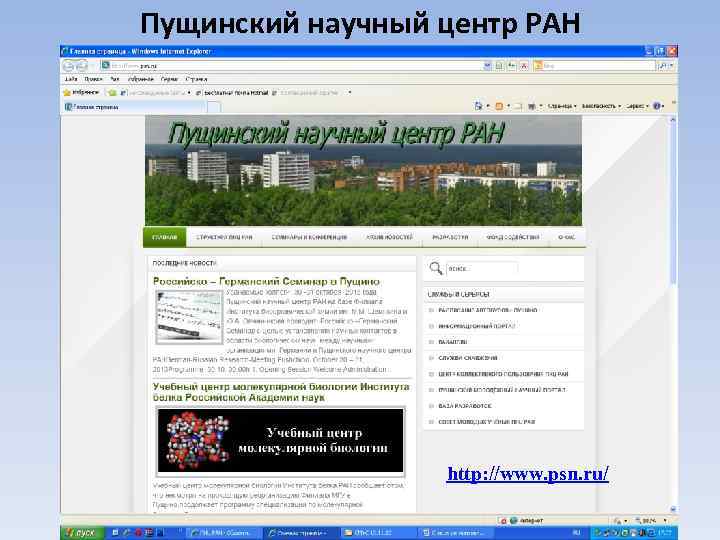Click the address bar showing psn.ru
The width and height of the screenshot is (720, 540).
(292, 66)
